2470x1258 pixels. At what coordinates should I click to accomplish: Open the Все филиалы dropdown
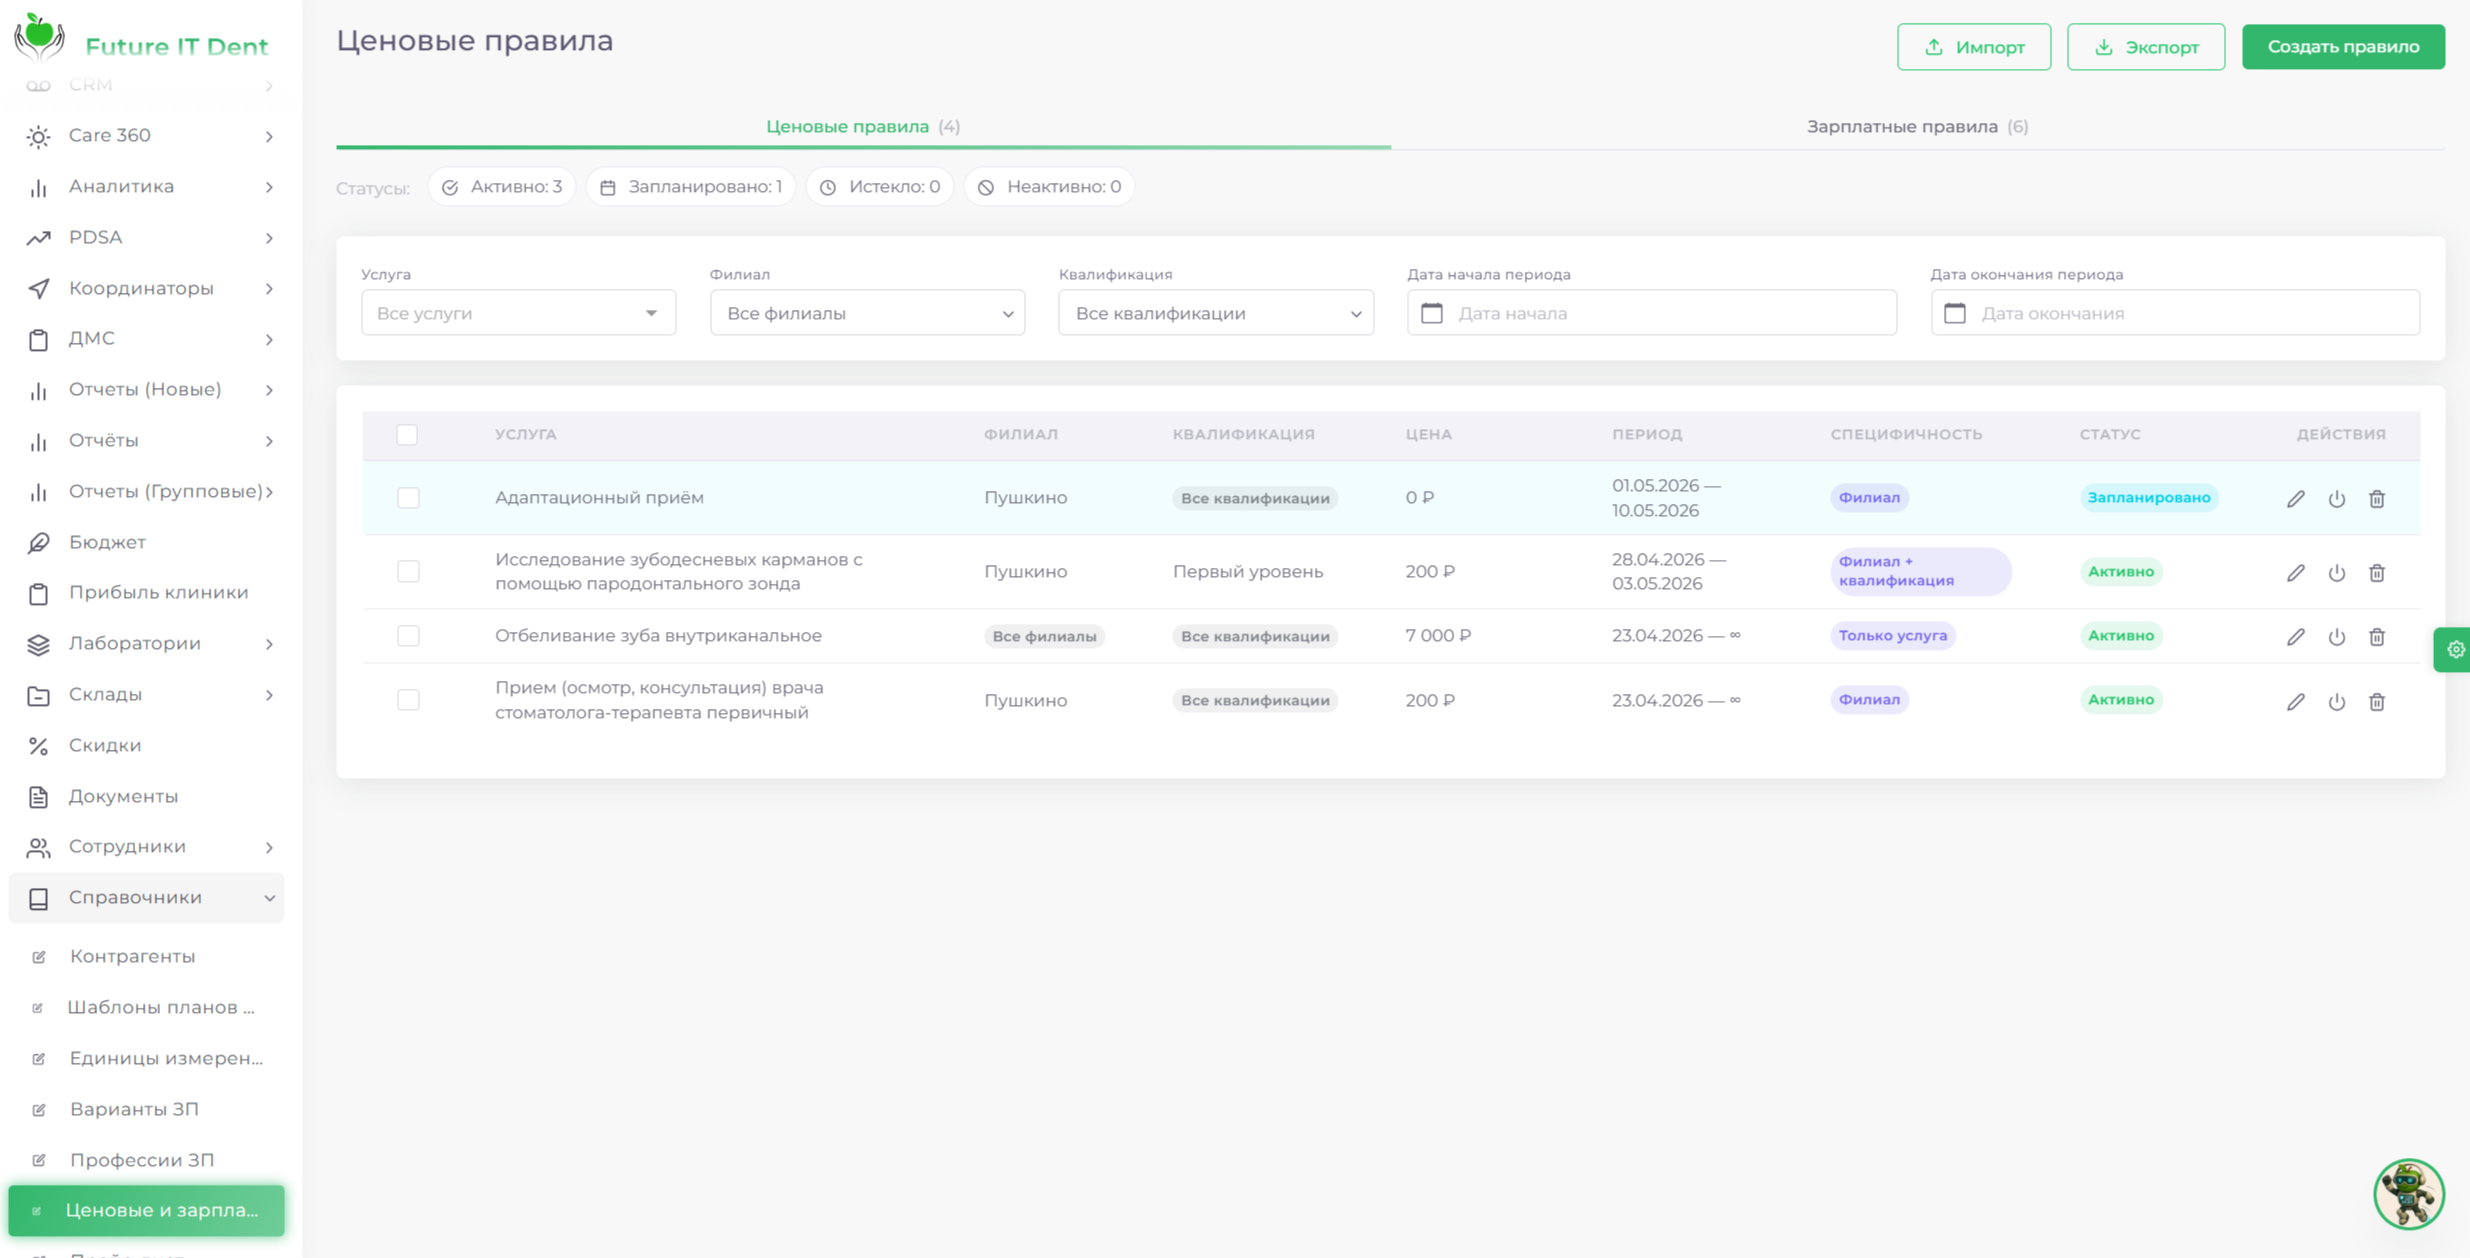[x=867, y=313]
